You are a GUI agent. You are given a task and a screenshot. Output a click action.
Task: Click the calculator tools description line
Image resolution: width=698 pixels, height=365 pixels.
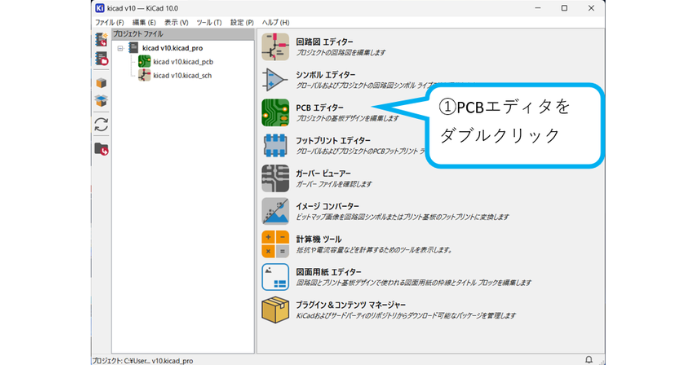coord(374,250)
